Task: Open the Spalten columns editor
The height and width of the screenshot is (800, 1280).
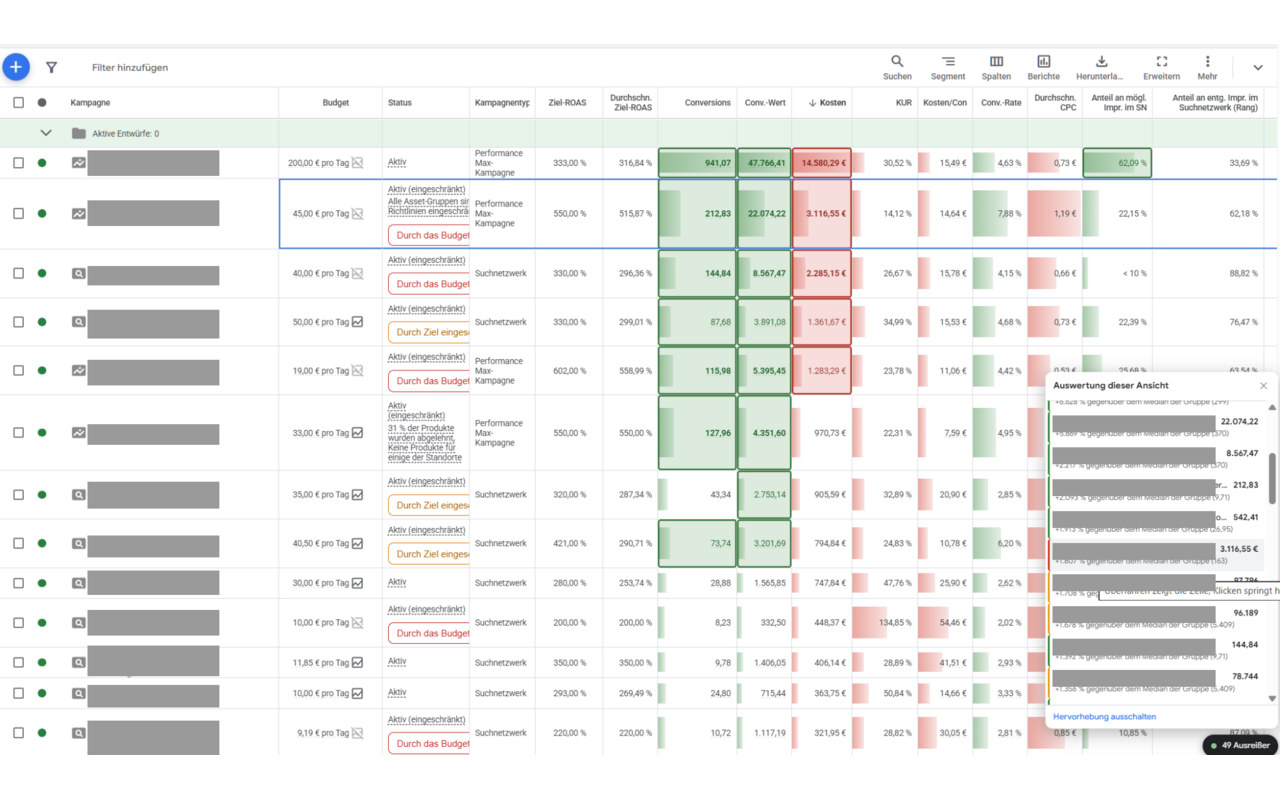Action: (x=996, y=68)
